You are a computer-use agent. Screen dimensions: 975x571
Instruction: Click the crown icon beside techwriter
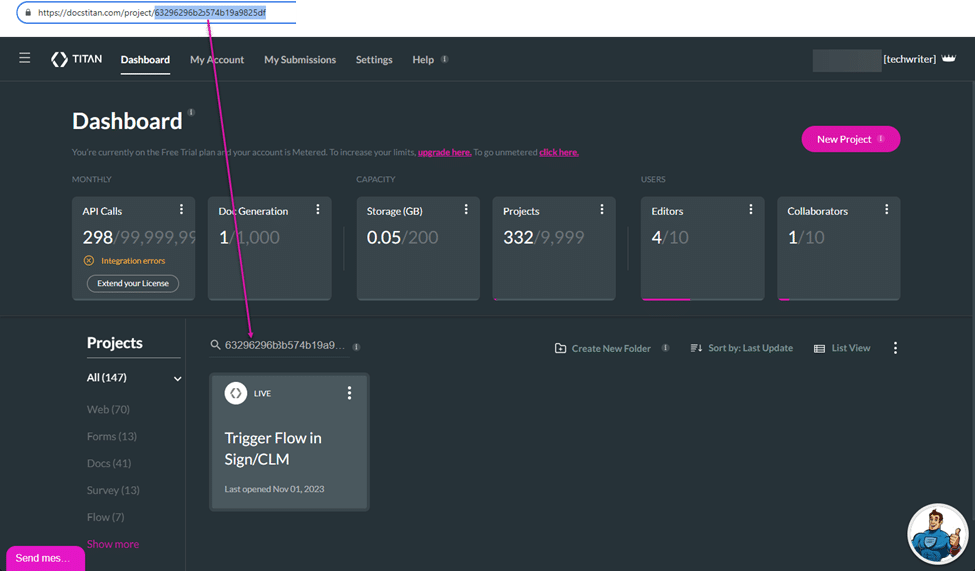coord(948,58)
